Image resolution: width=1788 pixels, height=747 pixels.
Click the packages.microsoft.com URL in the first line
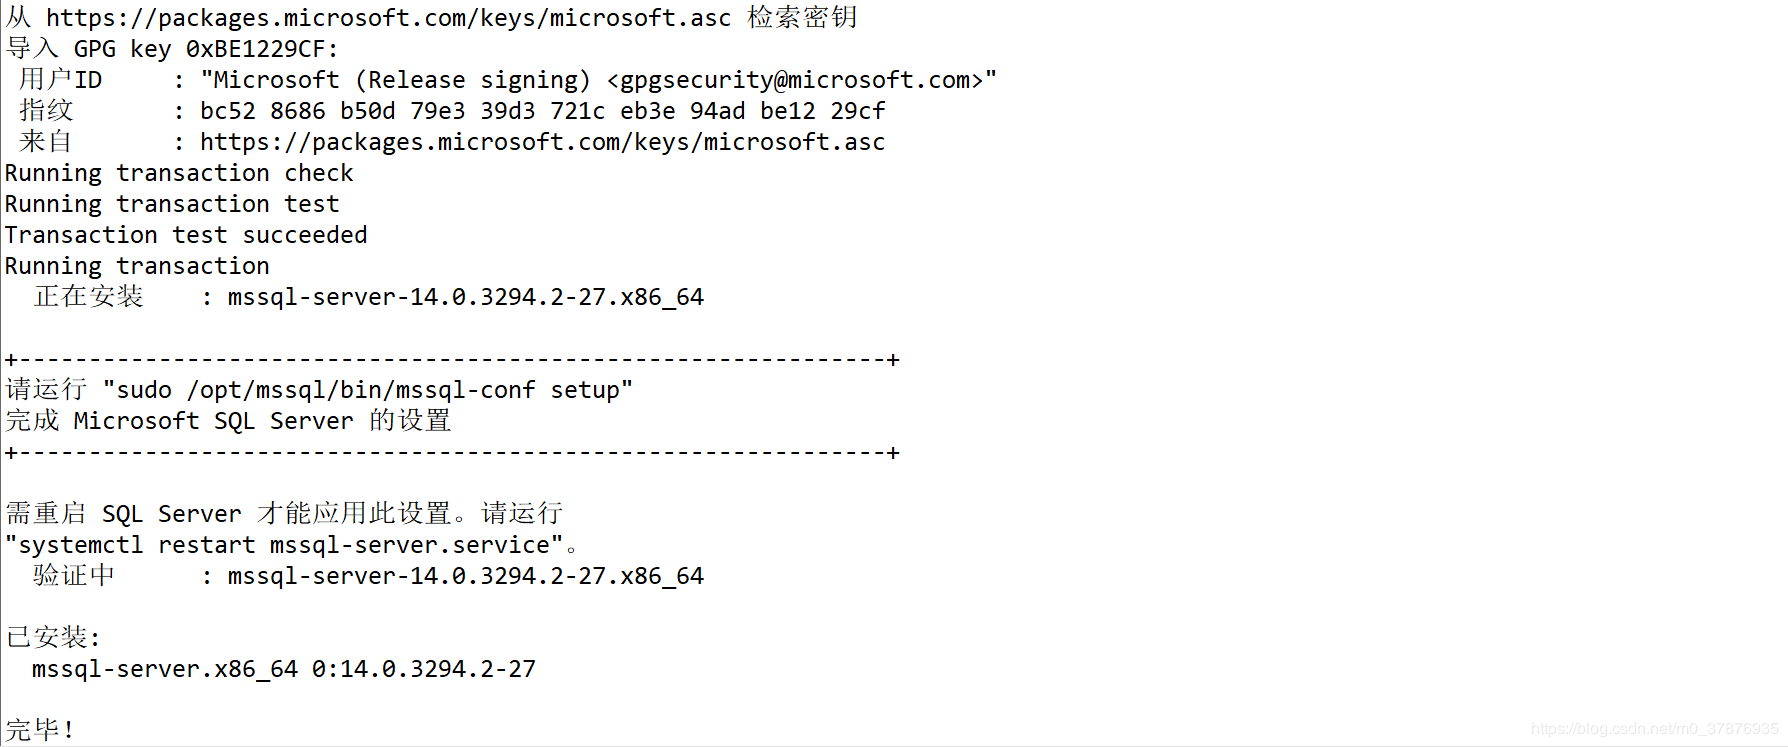pyautogui.click(x=388, y=18)
